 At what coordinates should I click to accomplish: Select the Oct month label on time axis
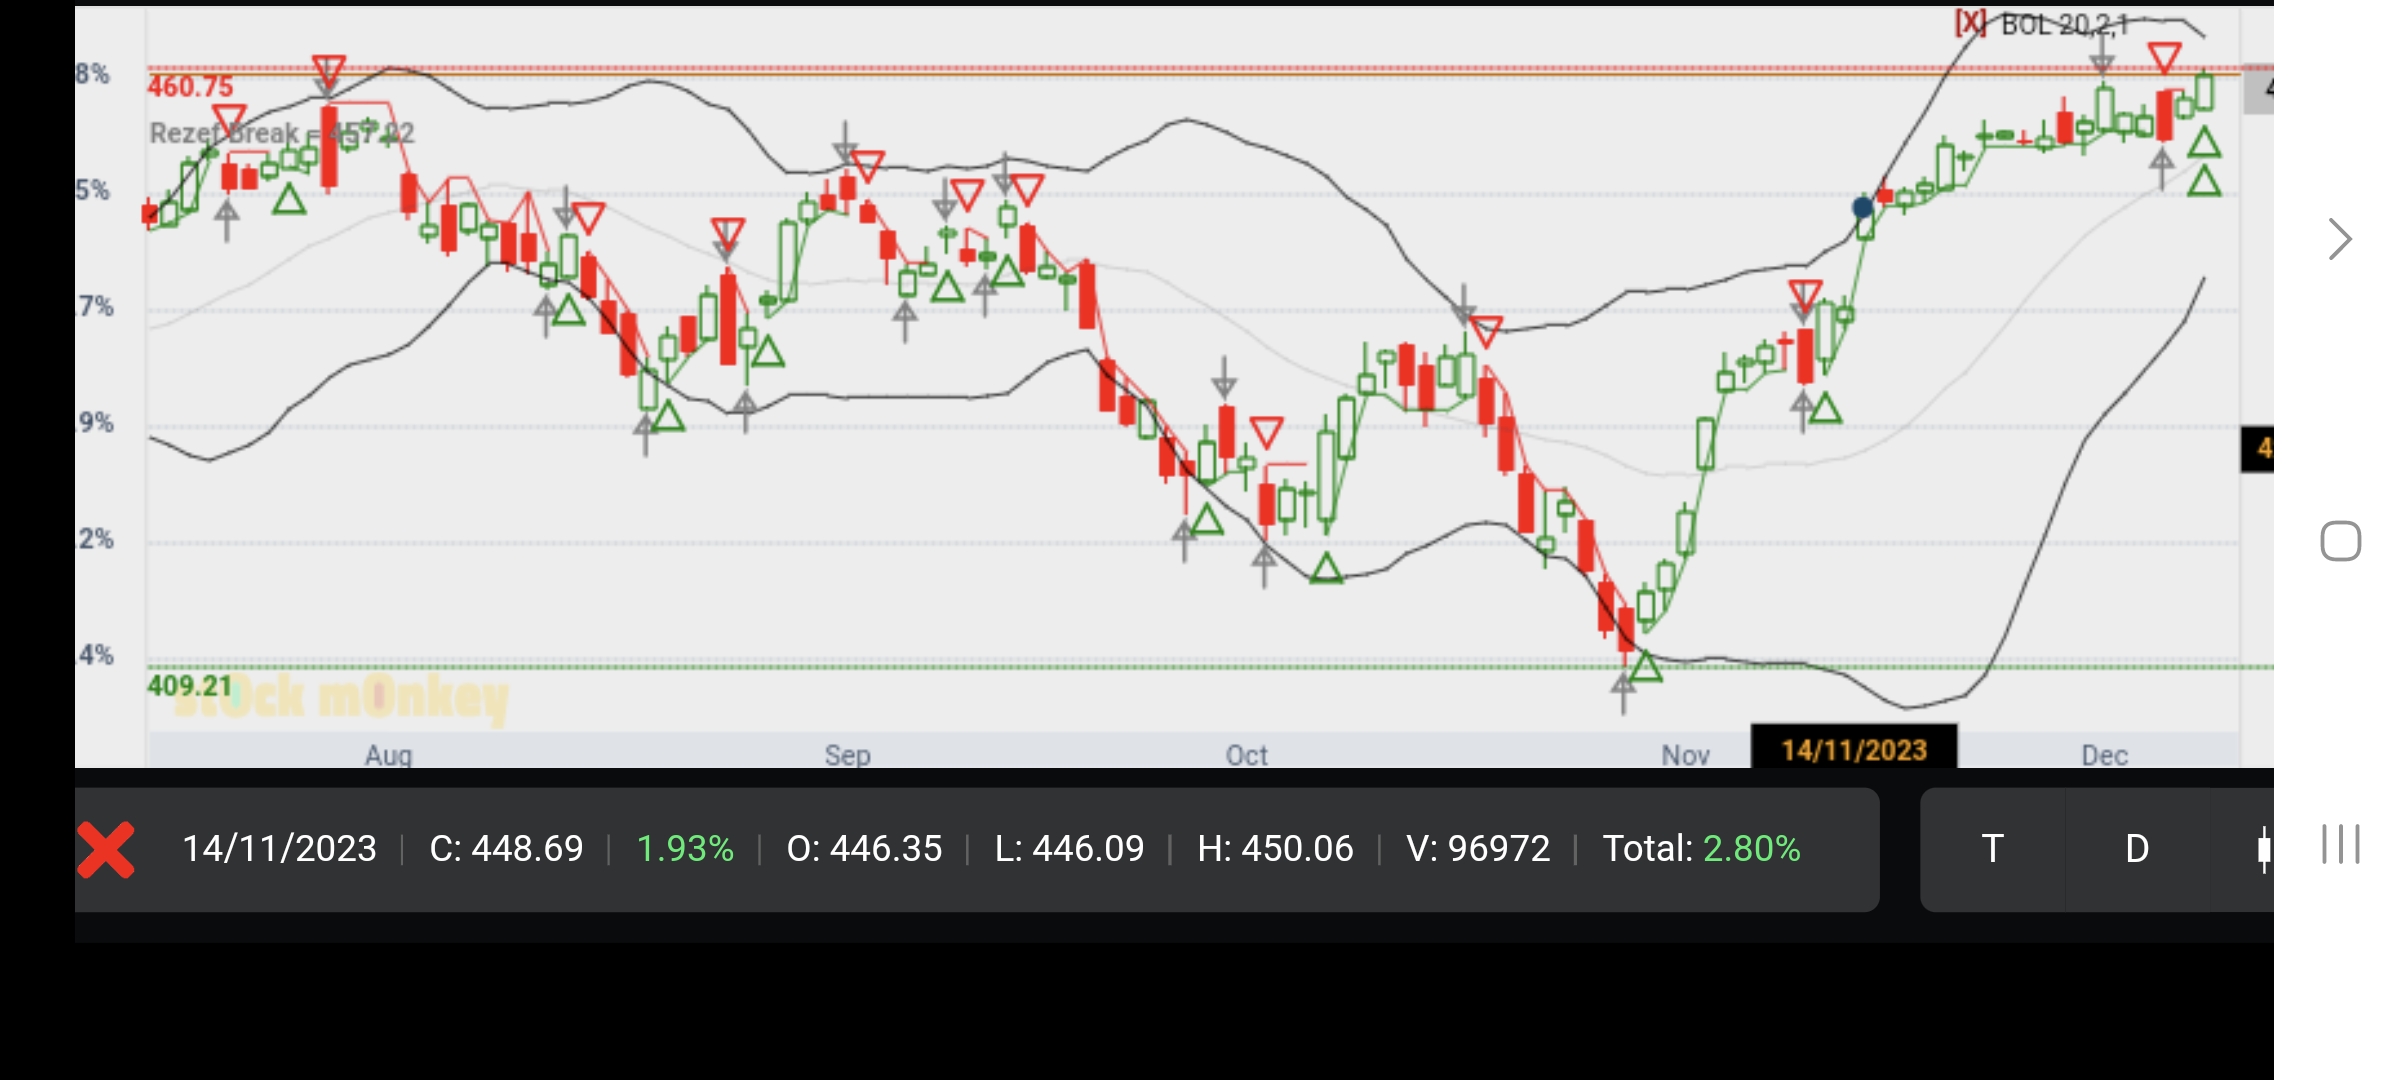point(1246,755)
